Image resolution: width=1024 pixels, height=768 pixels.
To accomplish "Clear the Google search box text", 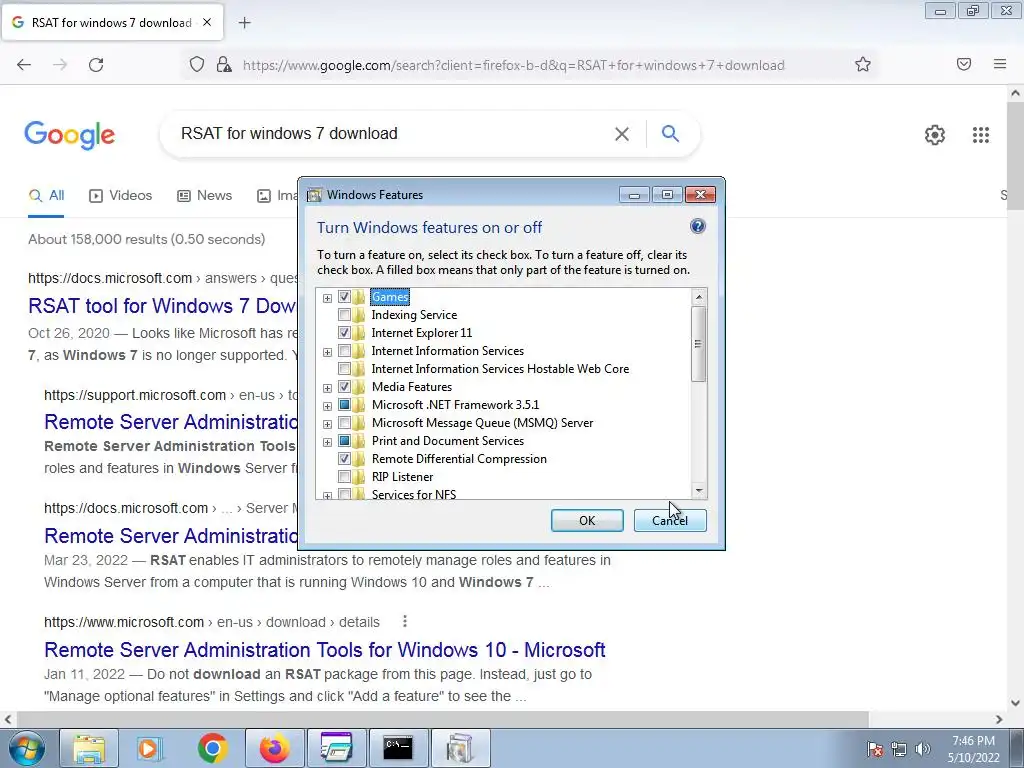I will point(622,134).
